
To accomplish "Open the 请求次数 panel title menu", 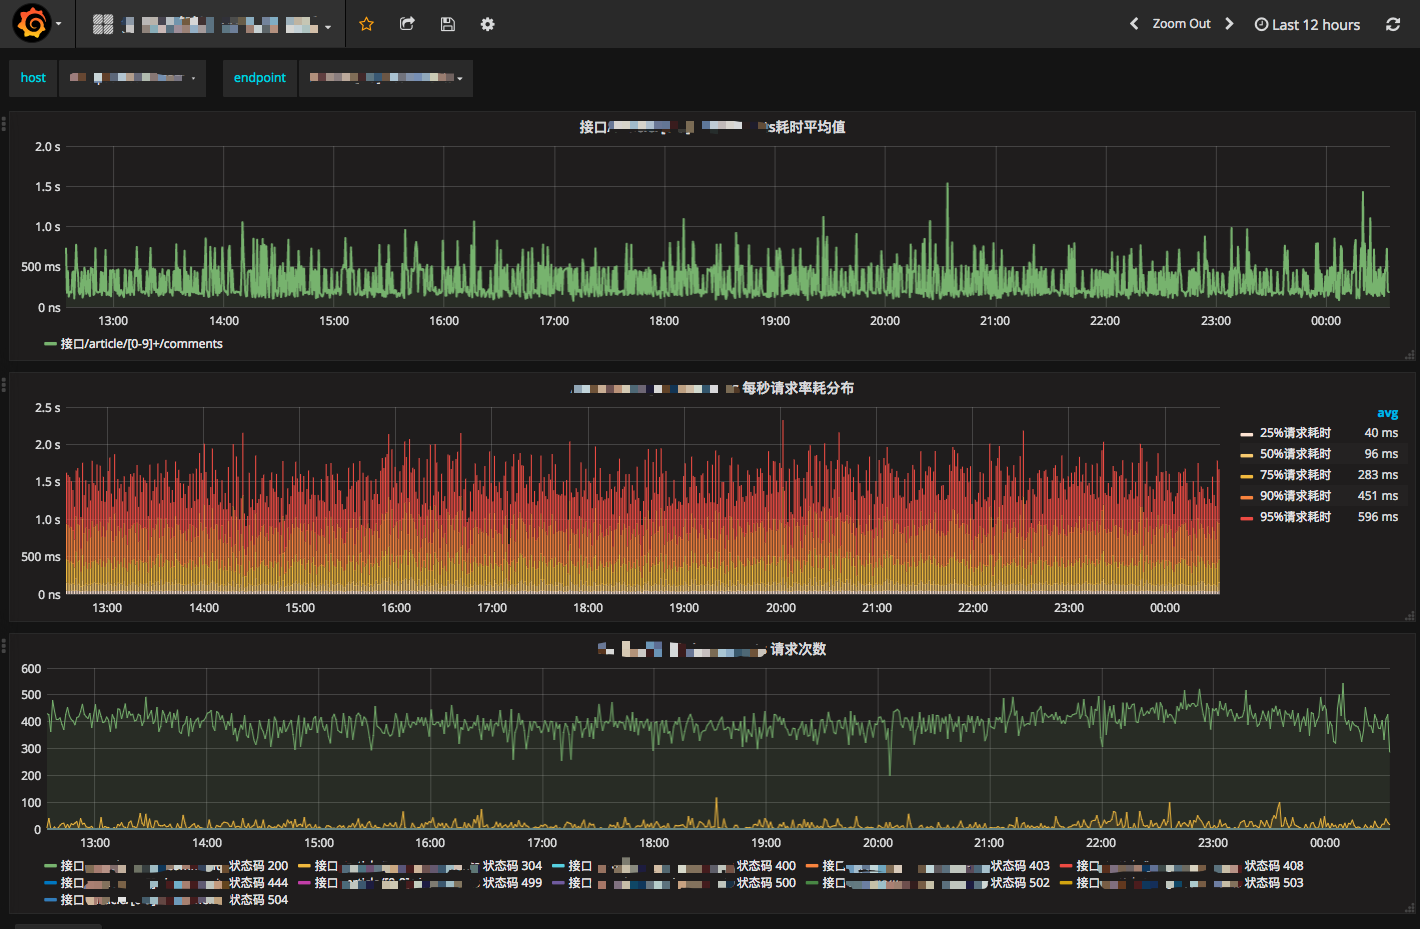I will 712,649.
